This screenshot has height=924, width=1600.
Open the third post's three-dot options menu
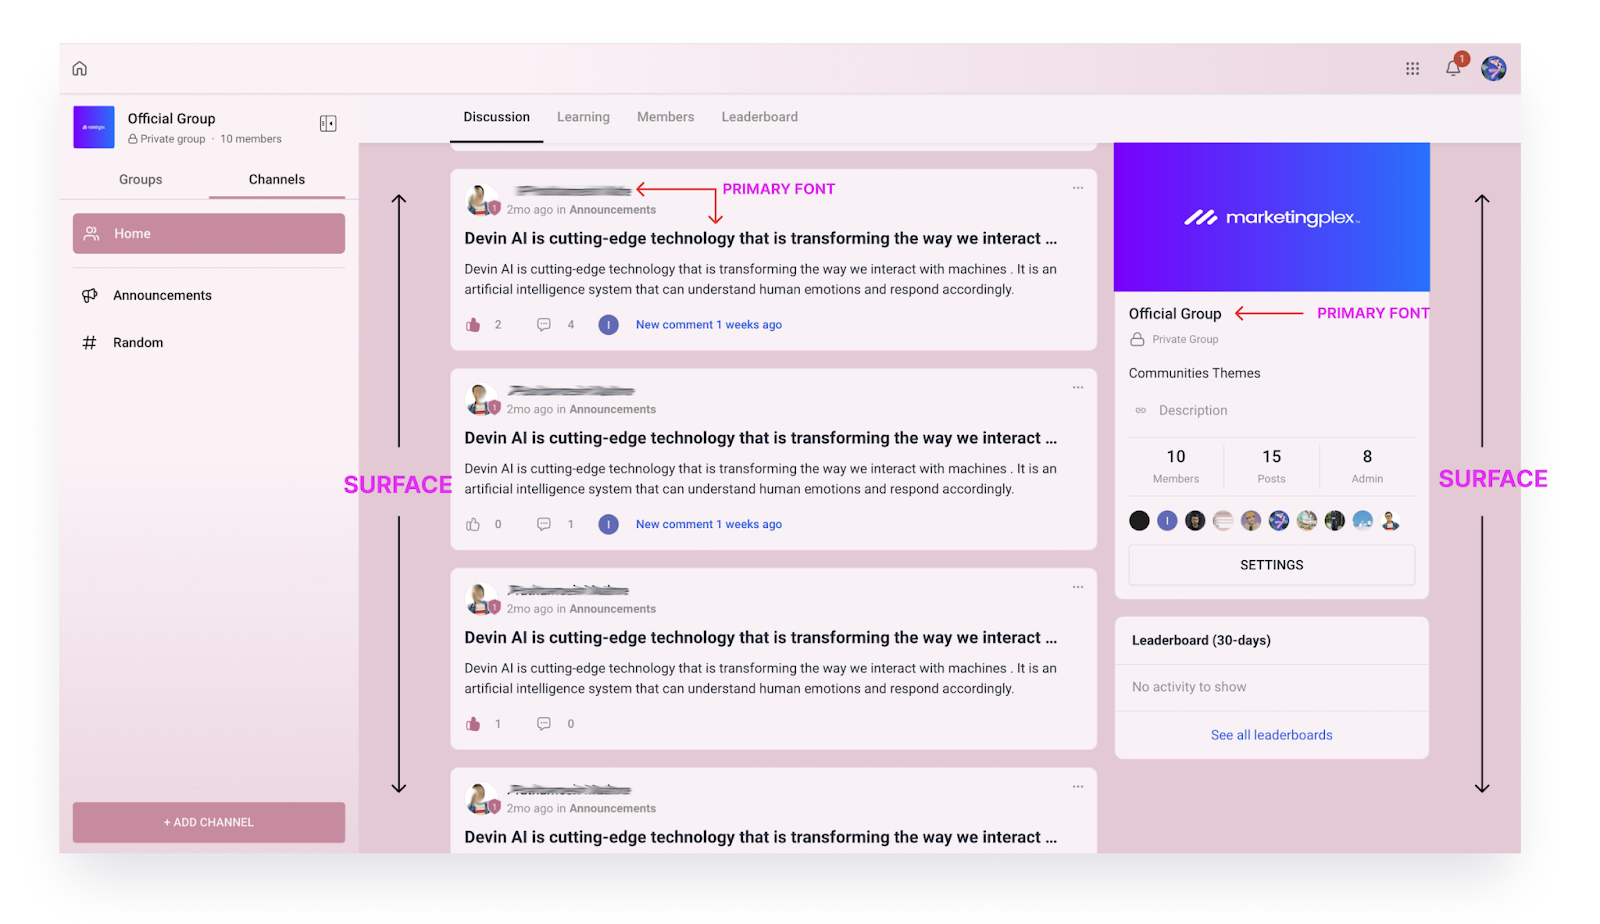pyautogui.click(x=1078, y=587)
